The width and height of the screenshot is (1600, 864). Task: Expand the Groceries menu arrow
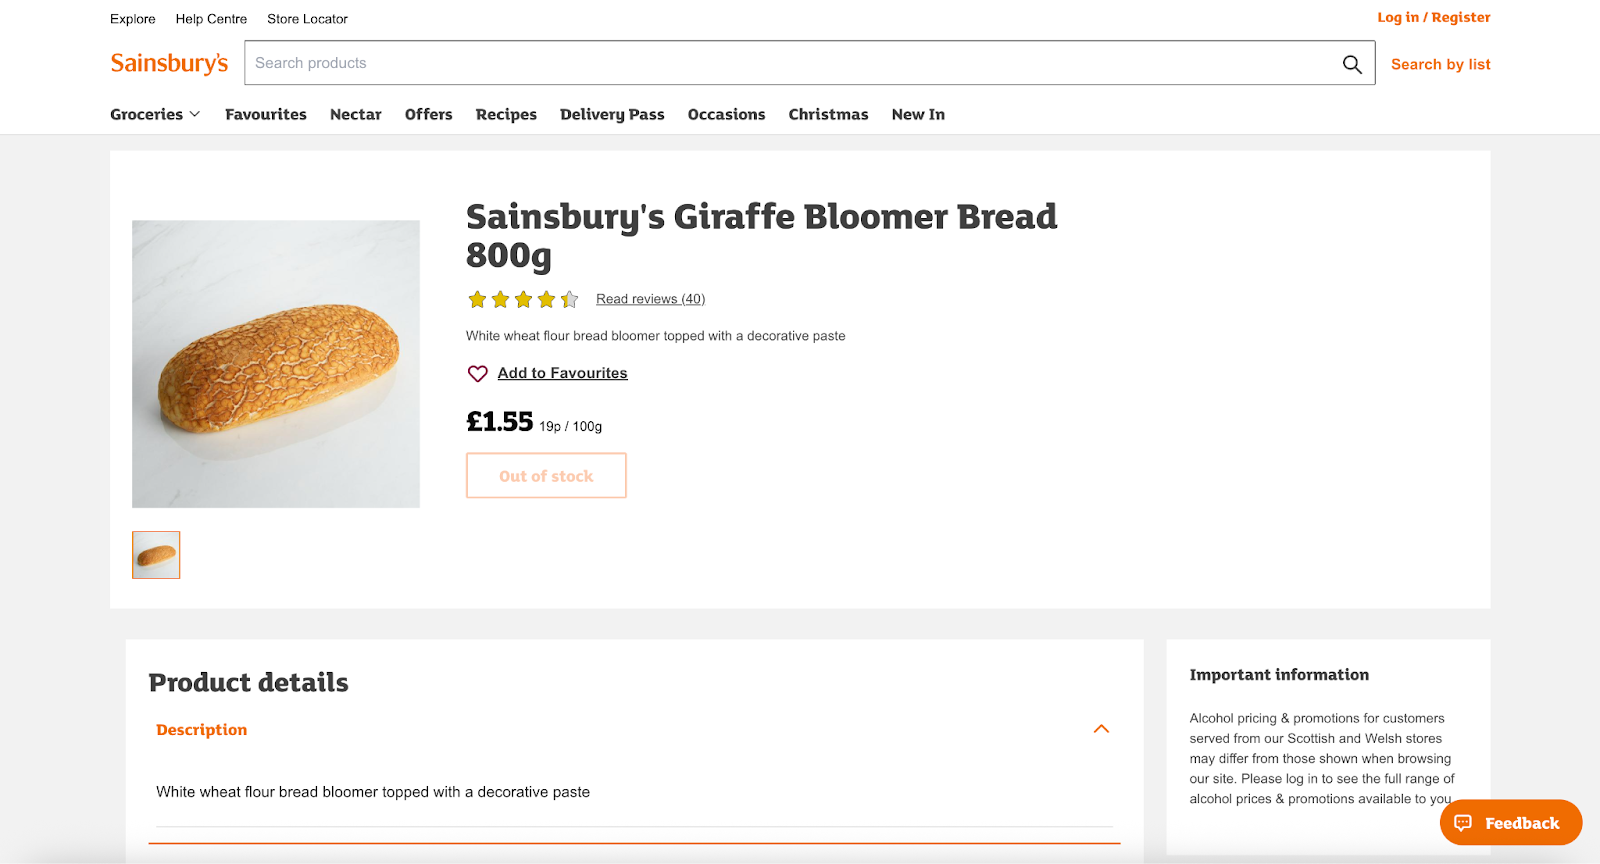coord(196,115)
